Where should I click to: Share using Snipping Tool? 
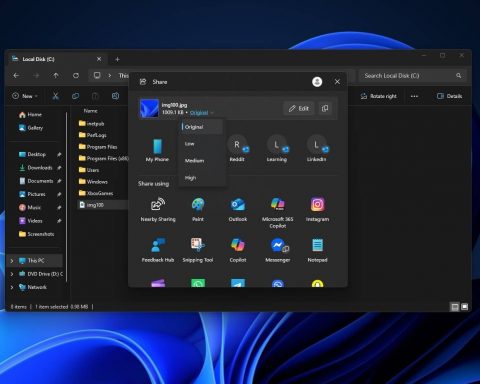point(198,250)
